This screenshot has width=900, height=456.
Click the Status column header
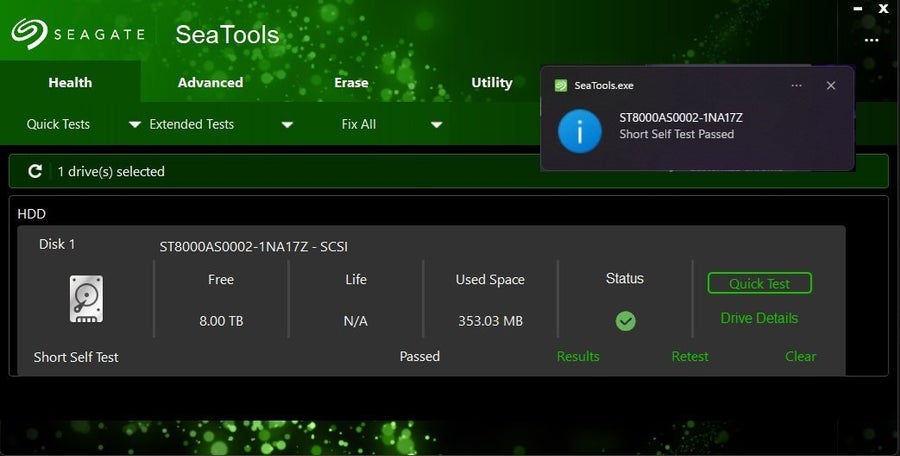click(624, 279)
